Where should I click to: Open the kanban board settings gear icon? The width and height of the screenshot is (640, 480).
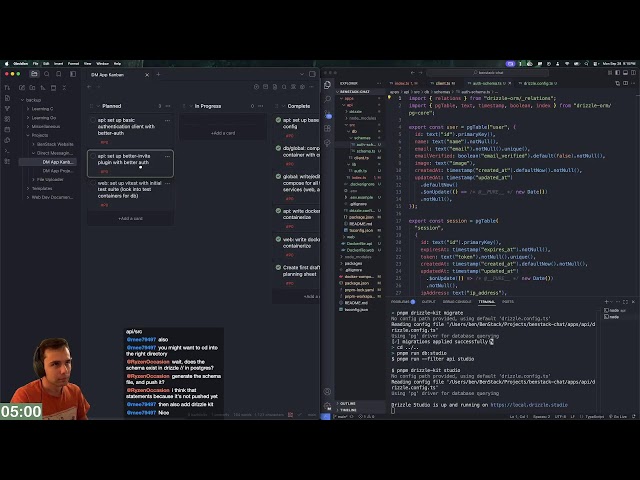click(x=302, y=87)
